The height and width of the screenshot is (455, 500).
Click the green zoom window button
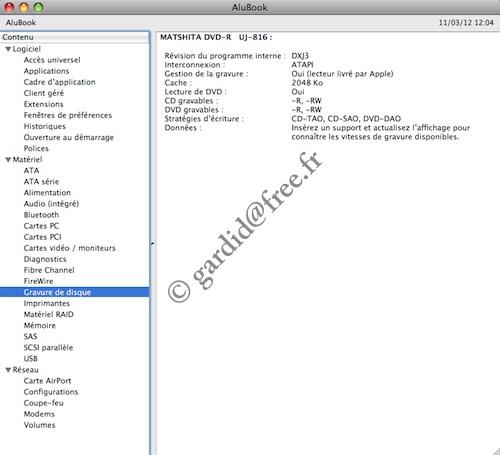(38, 7)
